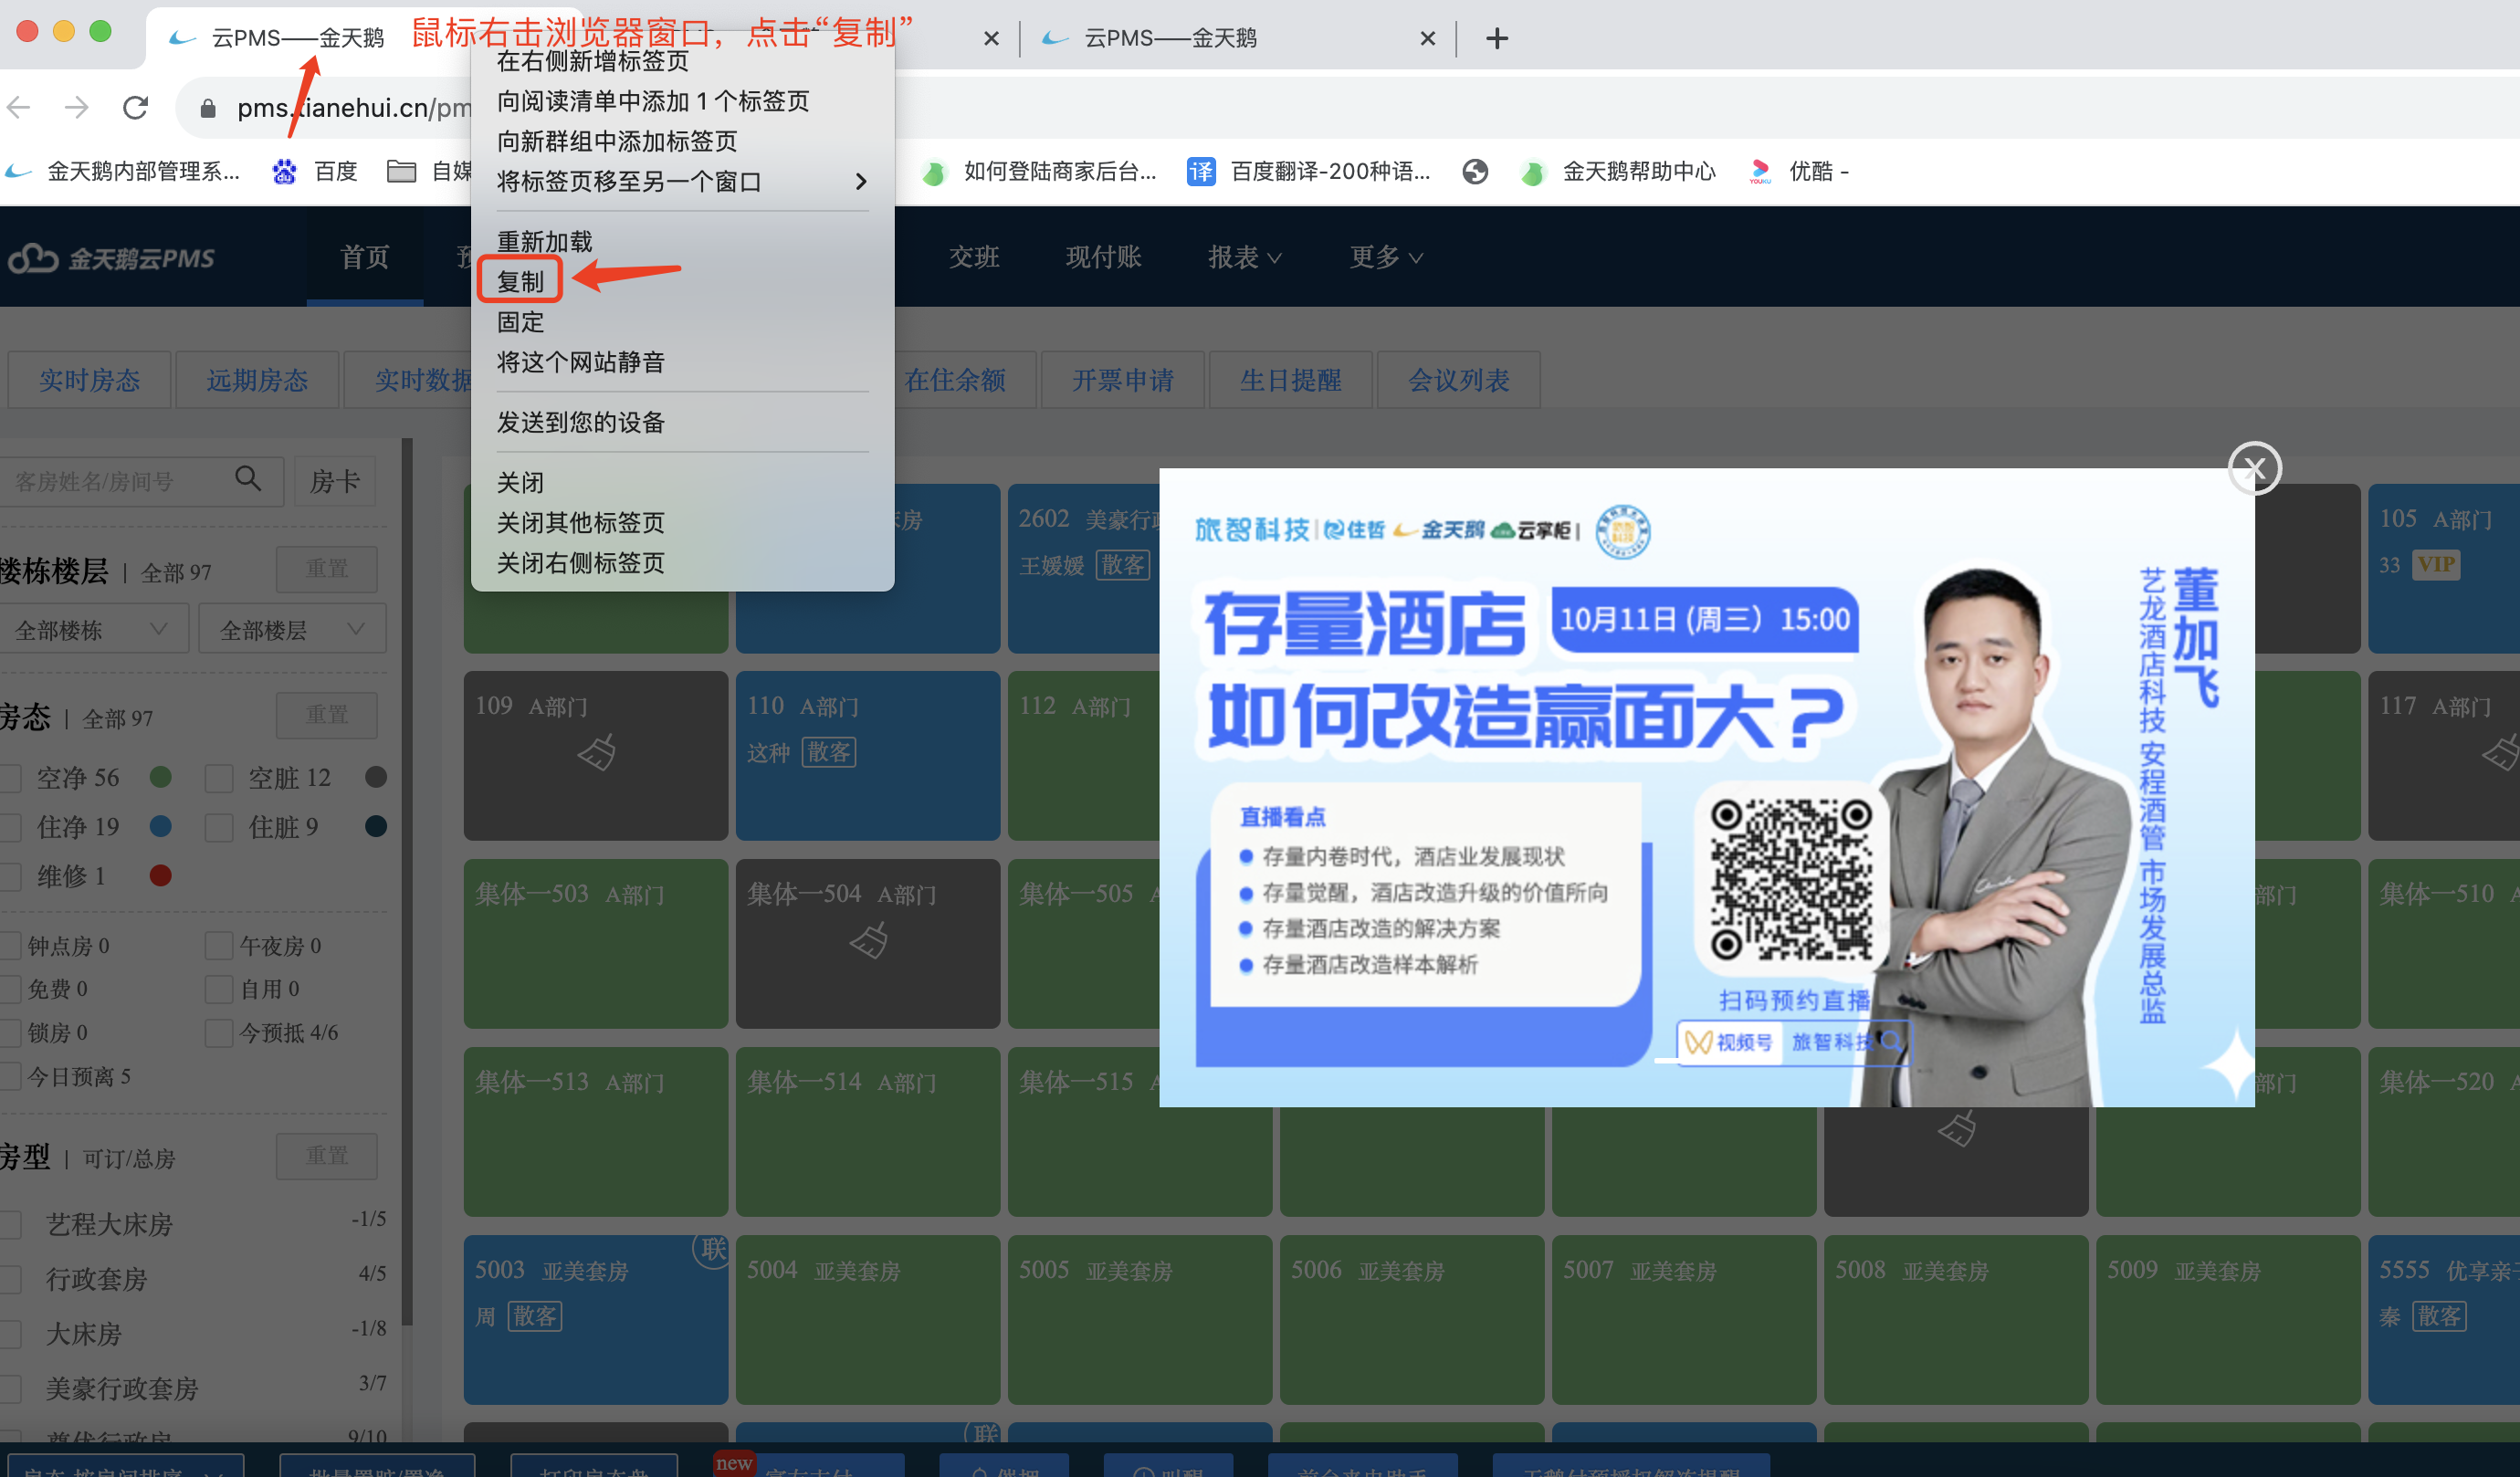Viewport: 2520px width, 1477px height.
Task: Click 重置 beside 房型
Action: click(x=327, y=1156)
